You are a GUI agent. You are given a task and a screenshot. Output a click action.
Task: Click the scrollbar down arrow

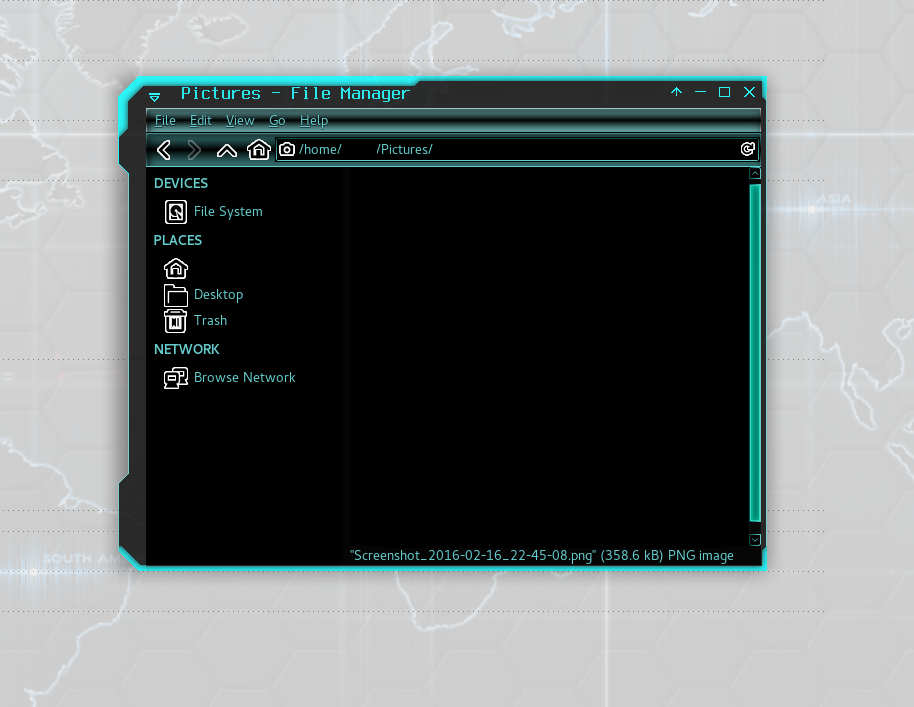pyautogui.click(x=755, y=540)
